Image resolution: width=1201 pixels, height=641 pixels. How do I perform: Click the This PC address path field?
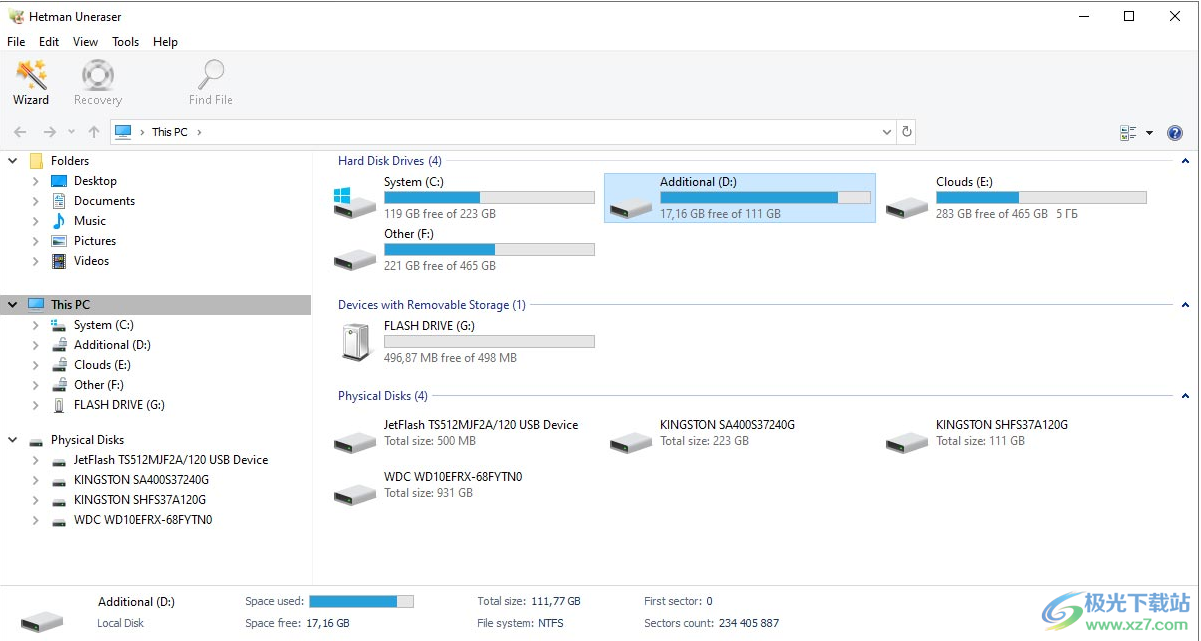point(500,132)
